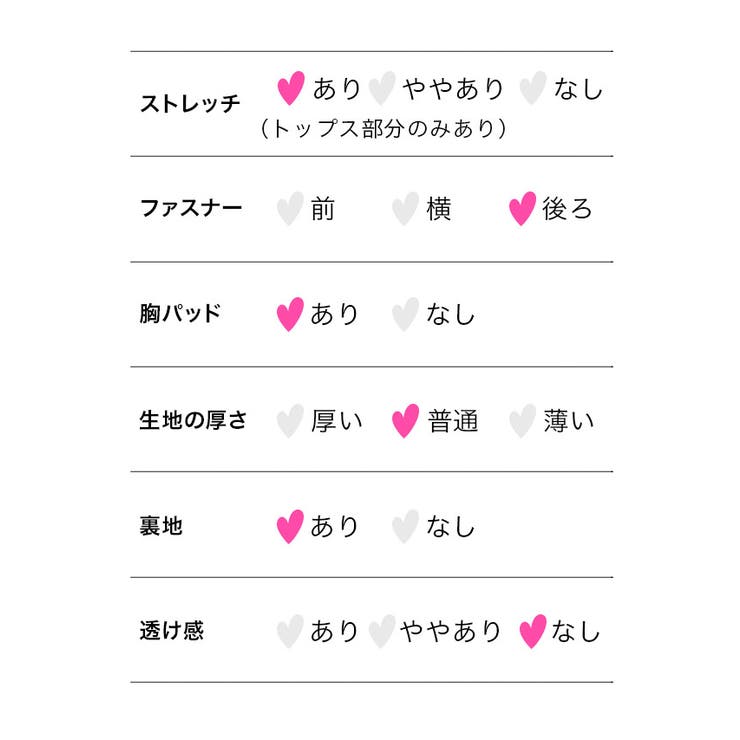This screenshot has height=740, width=740.
Task: Click the gray heart for 胸パッド なし
Action: 405,314
